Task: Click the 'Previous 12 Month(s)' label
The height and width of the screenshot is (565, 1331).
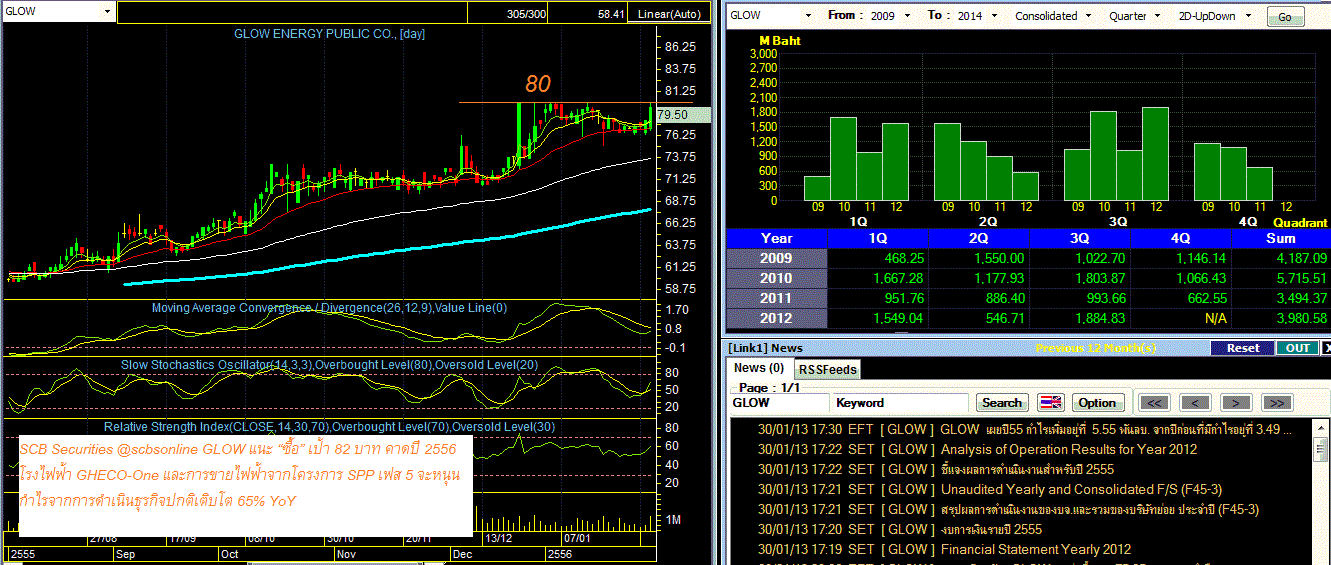Action: (1096, 348)
